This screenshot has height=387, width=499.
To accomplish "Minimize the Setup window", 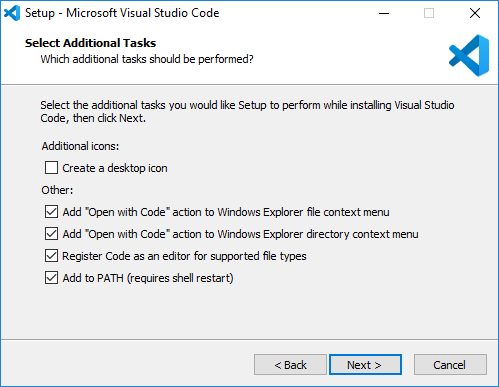I will (384, 13).
